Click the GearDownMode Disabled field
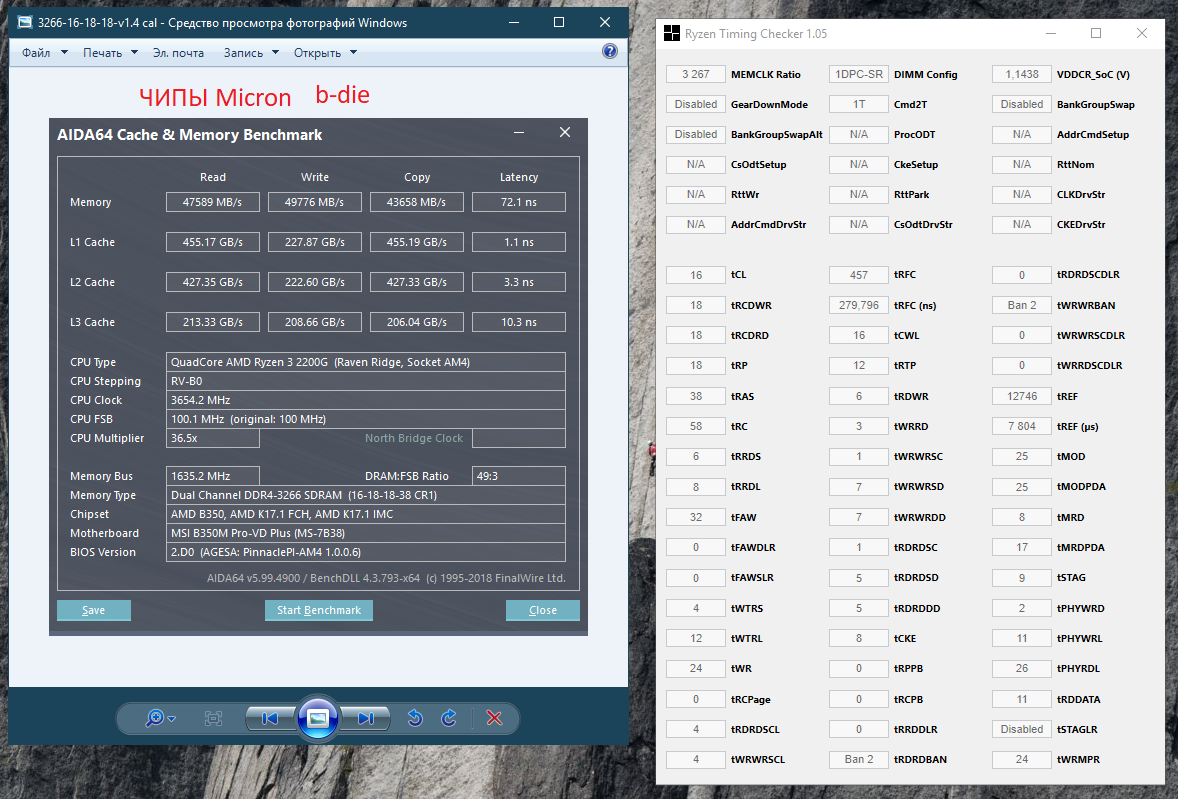1178x799 pixels. click(x=696, y=104)
